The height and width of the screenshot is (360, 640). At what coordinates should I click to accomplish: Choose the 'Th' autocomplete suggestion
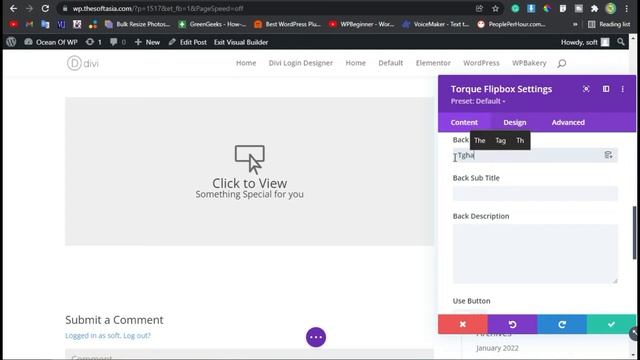(520, 140)
